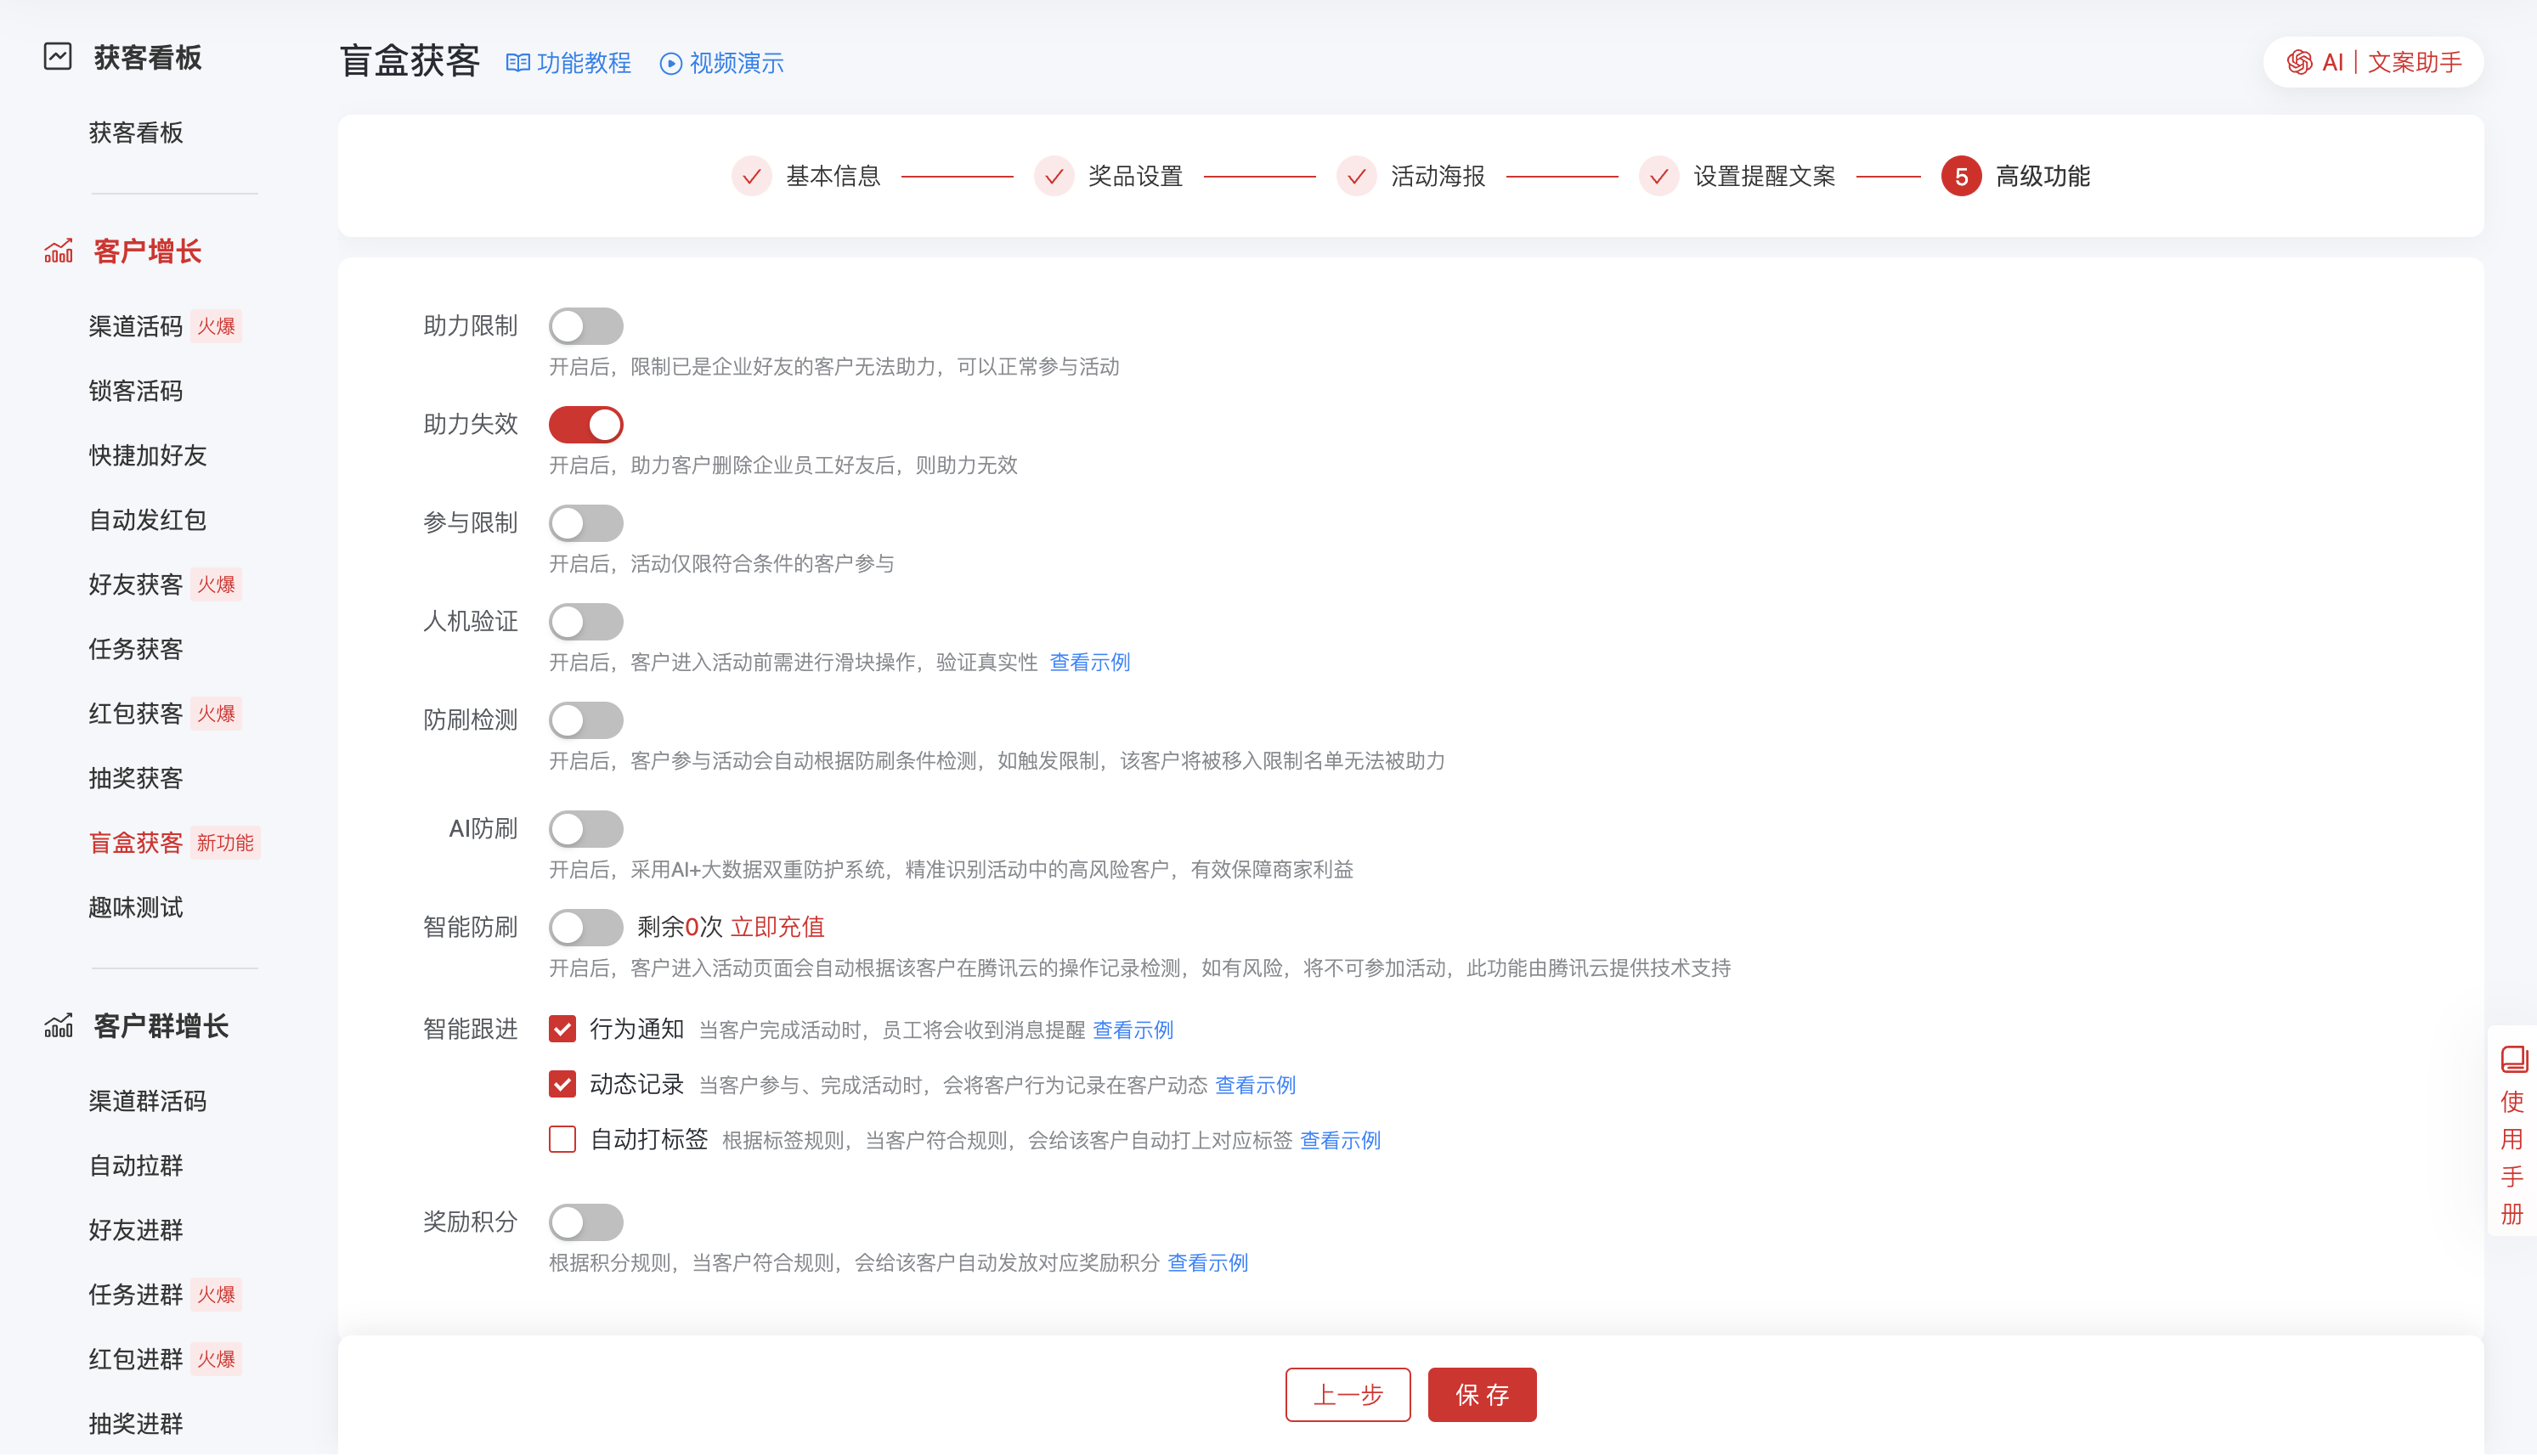Click the 客户增长 growth chart icon

[x=59, y=252]
